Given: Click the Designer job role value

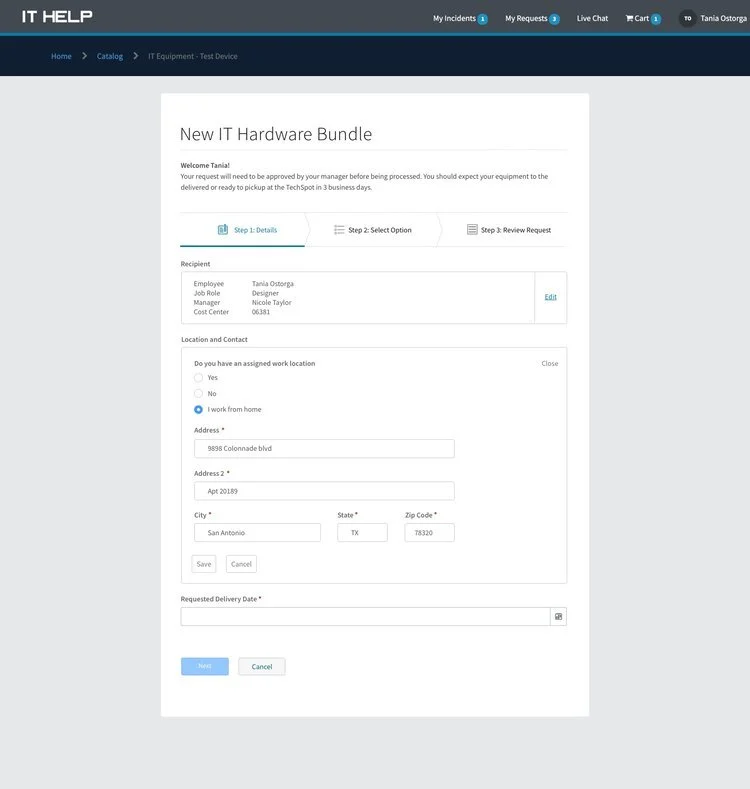Looking at the screenshot, I should click(265, 293).
